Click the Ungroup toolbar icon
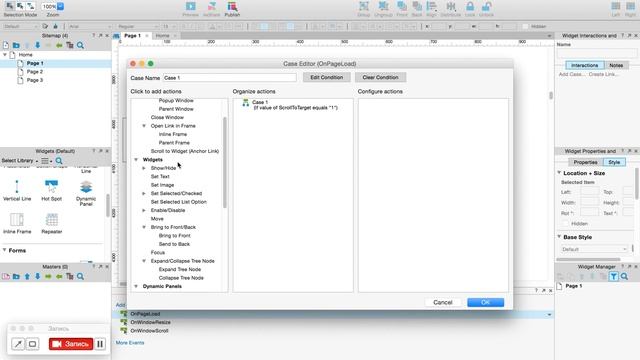Viewport: 640px width, 360px height. (383, 6)
